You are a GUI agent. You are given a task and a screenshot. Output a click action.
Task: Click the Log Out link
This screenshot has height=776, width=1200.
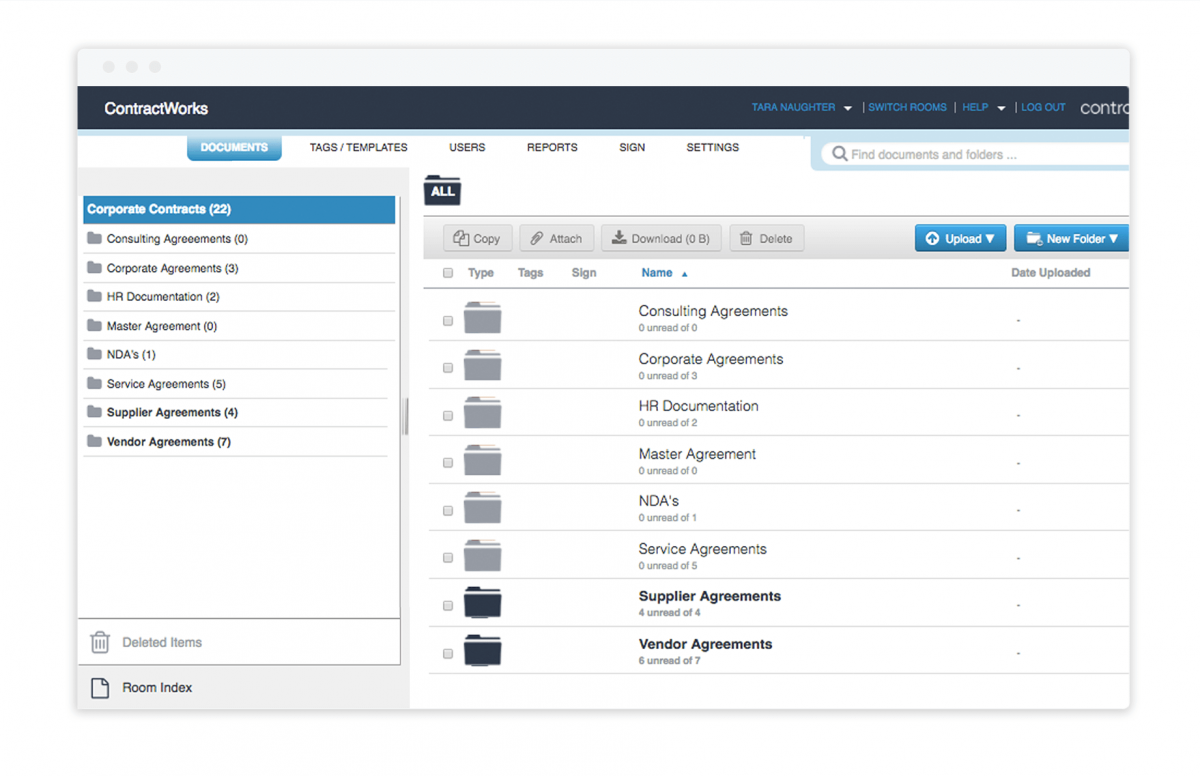[1043, 108]
